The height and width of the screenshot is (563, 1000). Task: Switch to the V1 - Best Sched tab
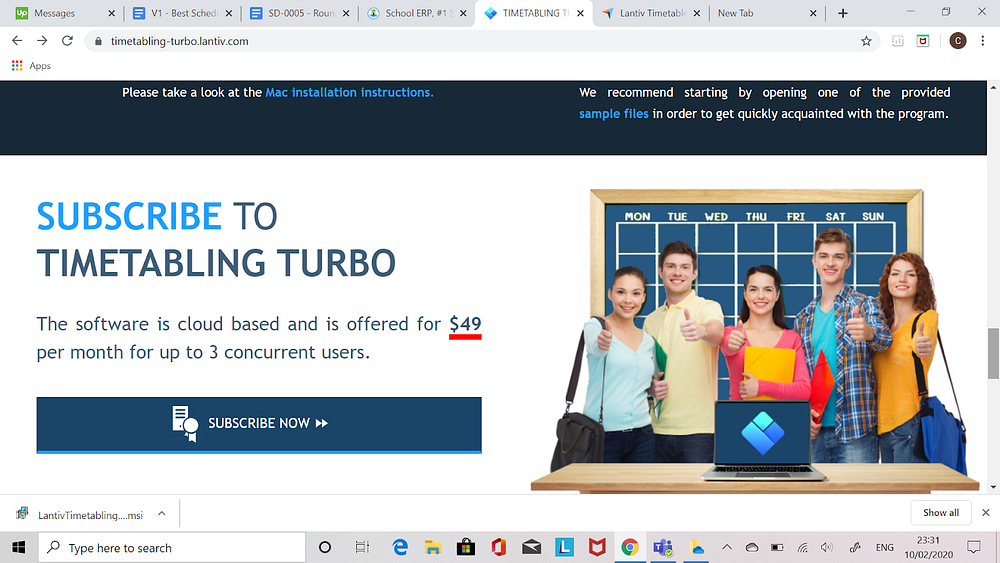click(x=184, y=13)
